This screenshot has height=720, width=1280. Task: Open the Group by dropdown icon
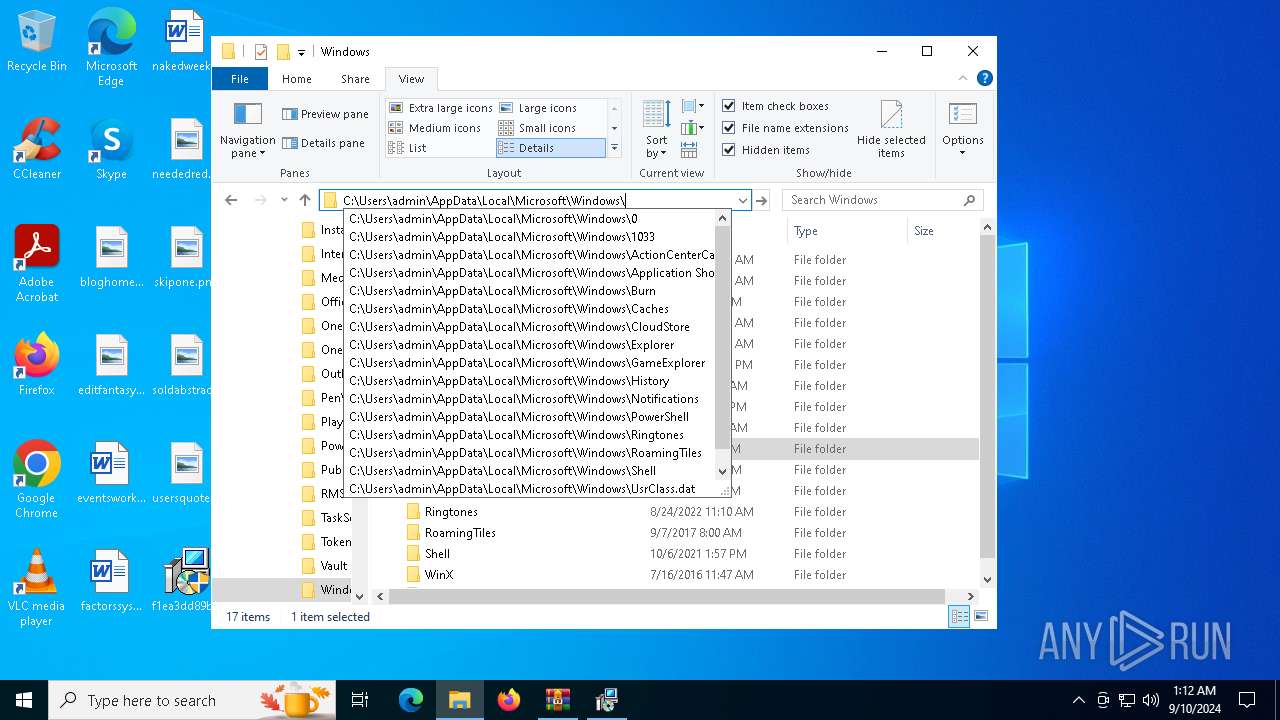click(x=693, y=106)
